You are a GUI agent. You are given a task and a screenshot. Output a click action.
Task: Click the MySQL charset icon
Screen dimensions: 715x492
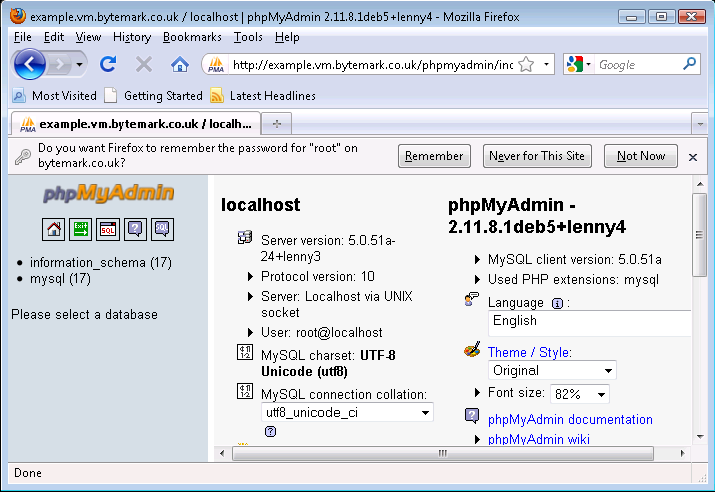coord(245,352)
